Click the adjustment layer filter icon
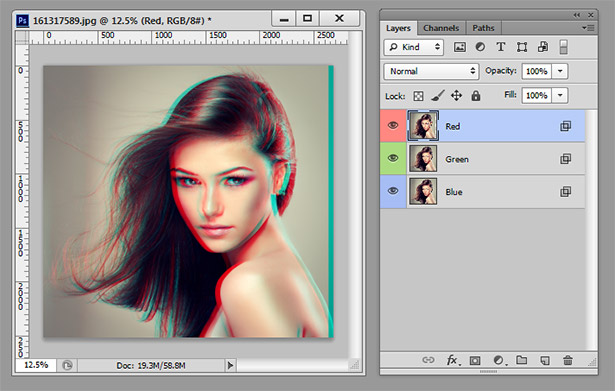The height and width of the screenshot is (391, 615). 480,47
